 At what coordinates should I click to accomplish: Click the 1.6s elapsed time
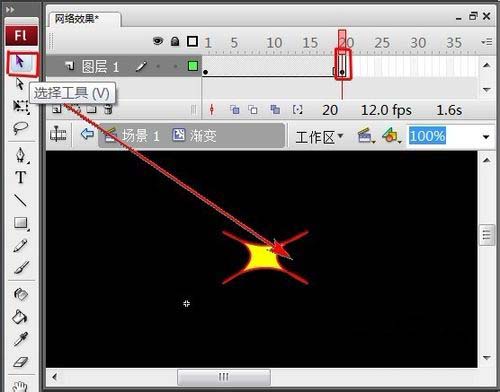[449, 110]
